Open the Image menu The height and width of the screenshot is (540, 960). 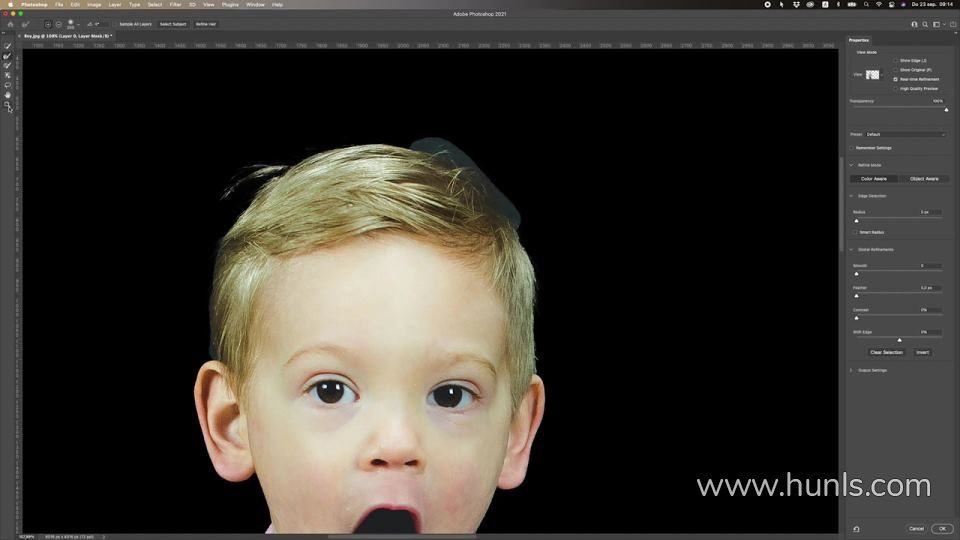(x=94, y=4)
